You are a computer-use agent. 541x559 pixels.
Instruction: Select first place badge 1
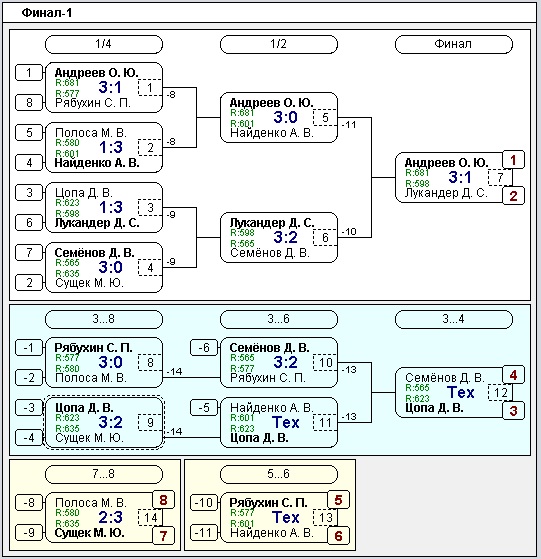(513, 160)
